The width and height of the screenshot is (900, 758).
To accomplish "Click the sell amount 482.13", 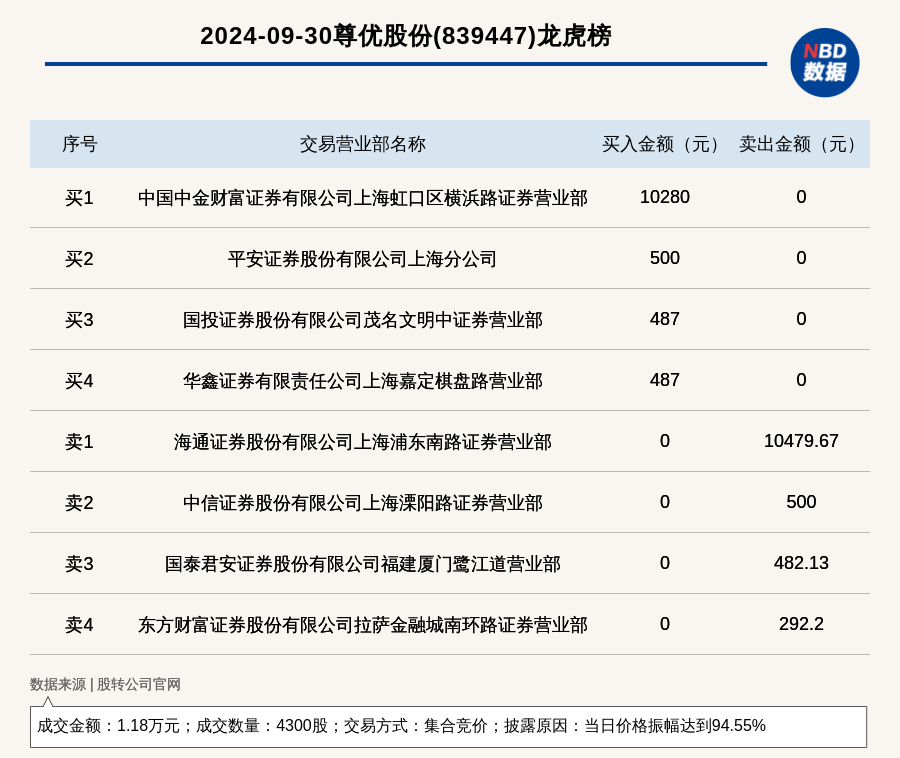I will (801, 562).
